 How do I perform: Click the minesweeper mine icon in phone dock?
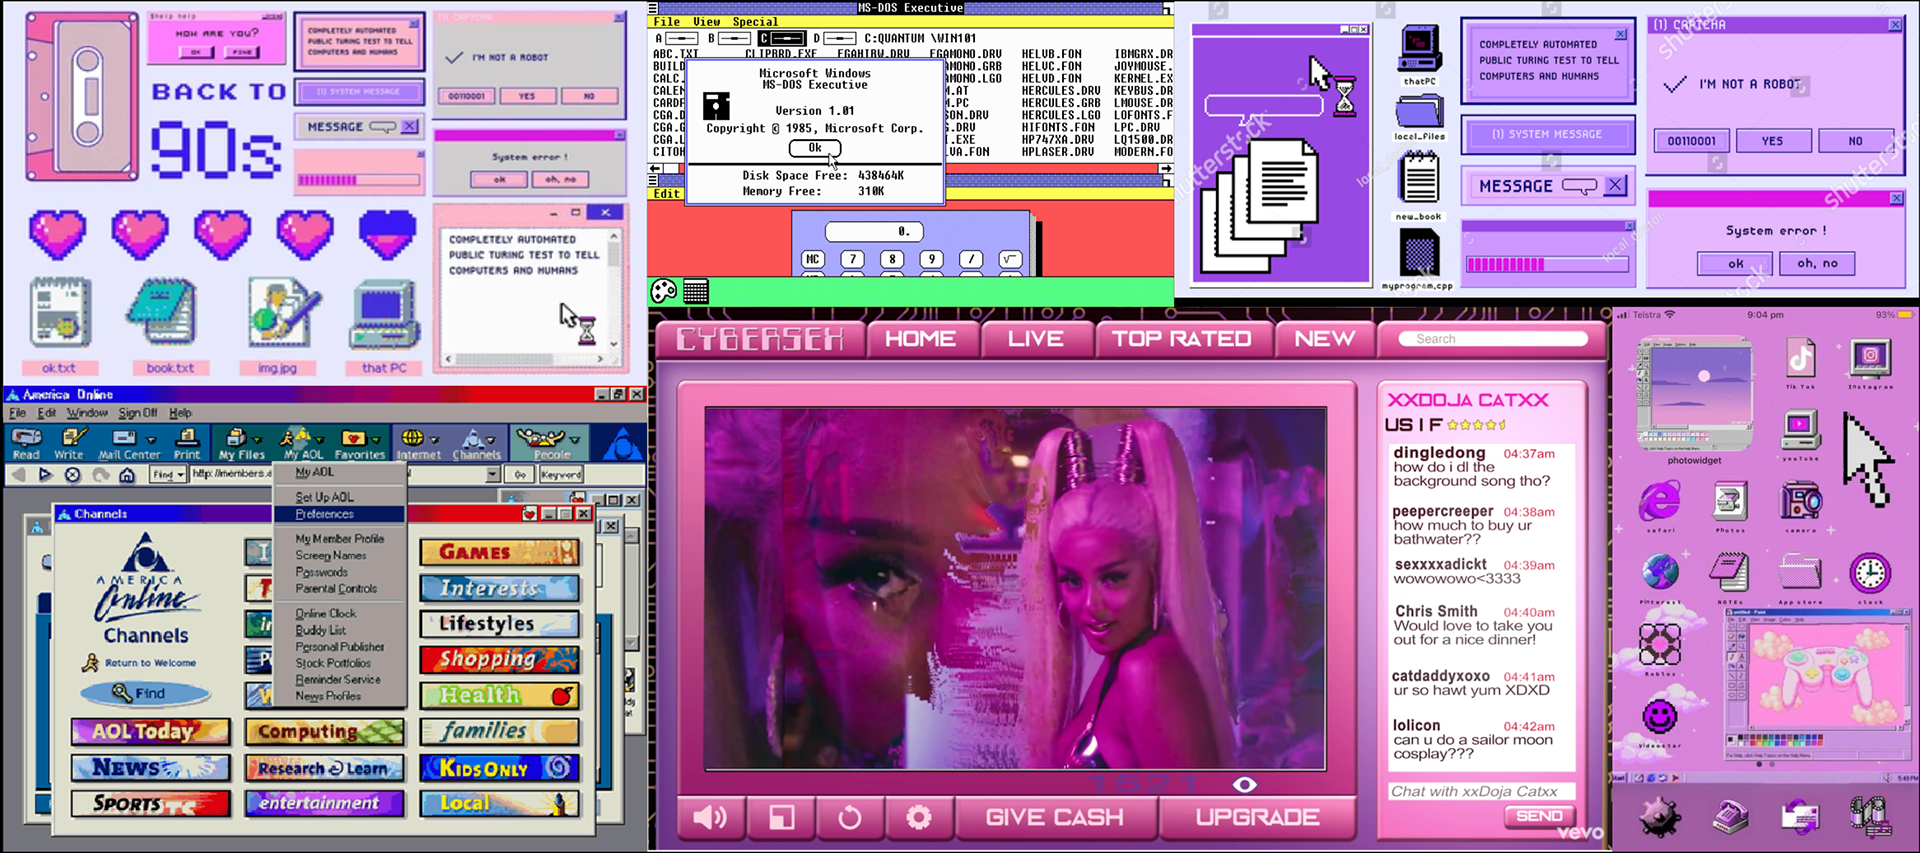(1660, 817)
